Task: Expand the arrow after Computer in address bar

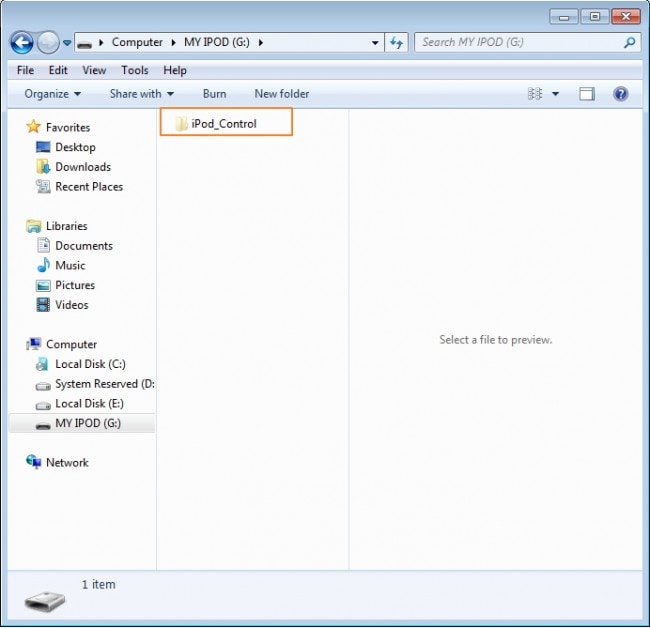Action: (x=174, y=43)
